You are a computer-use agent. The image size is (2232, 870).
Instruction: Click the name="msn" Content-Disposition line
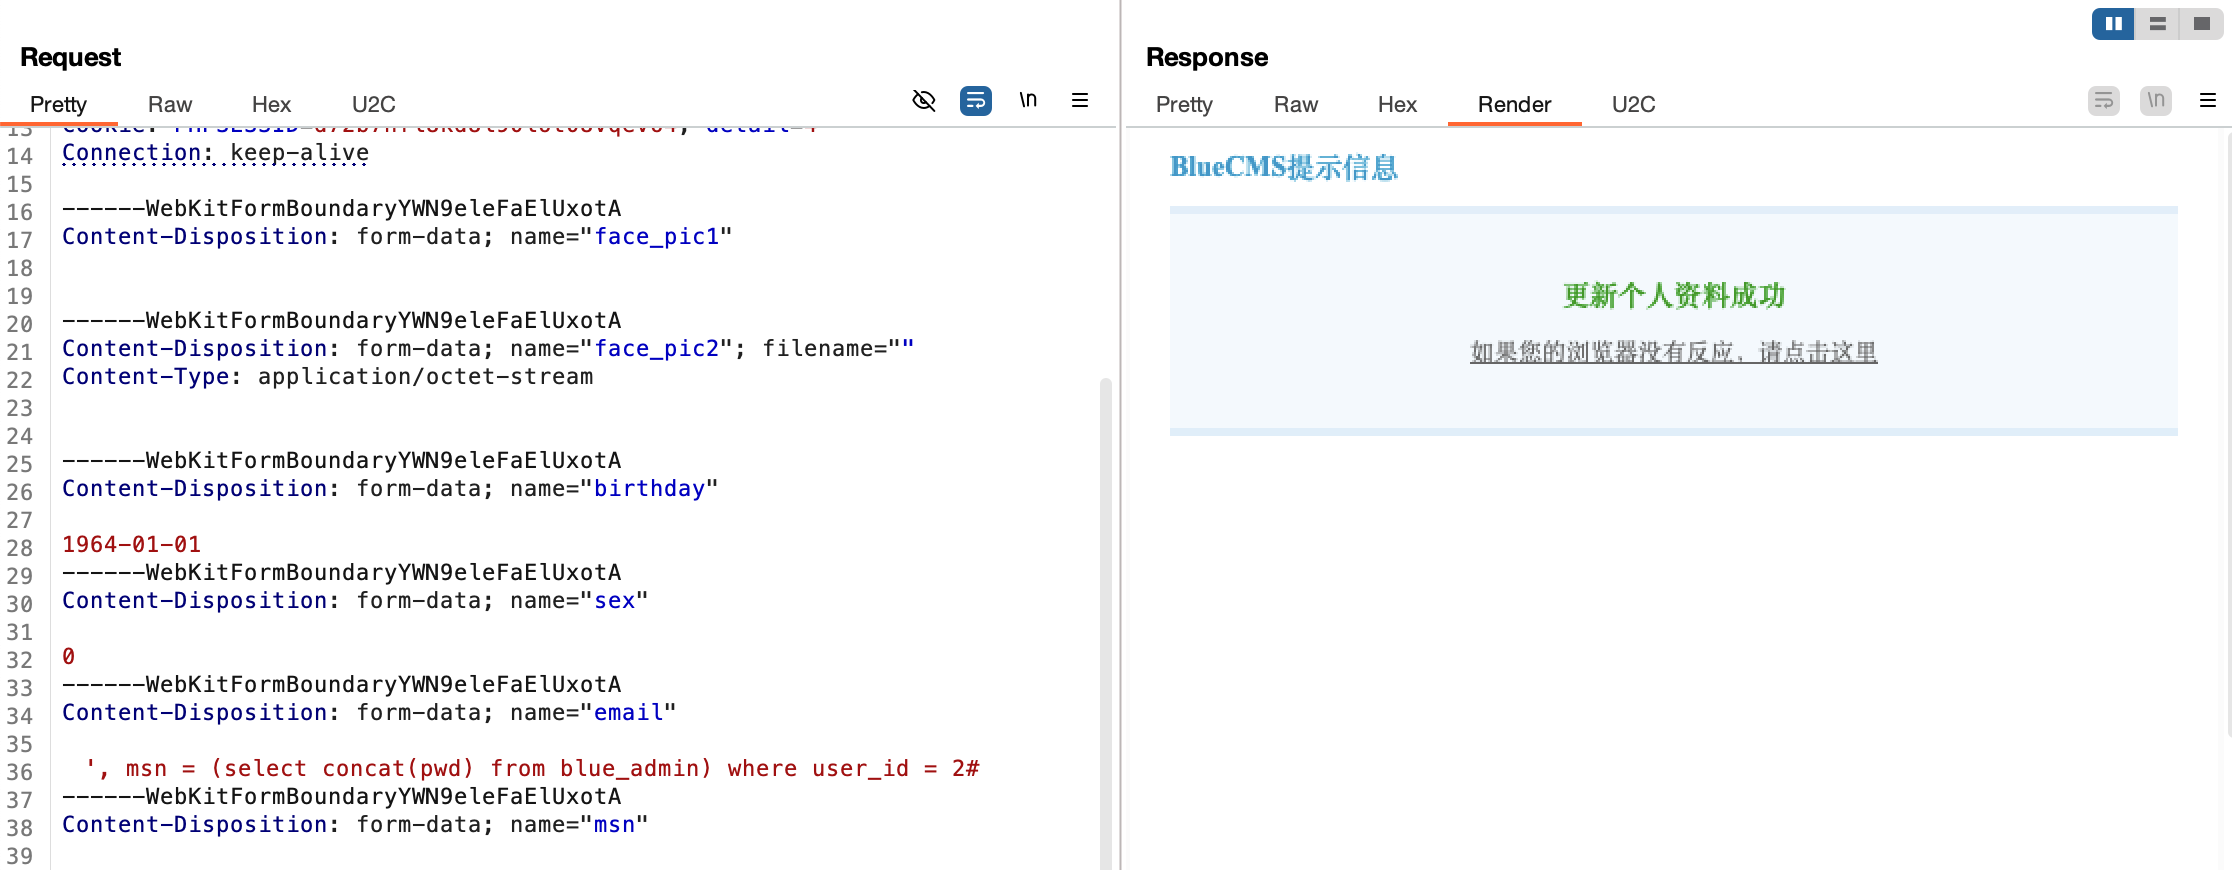[355, 824]
